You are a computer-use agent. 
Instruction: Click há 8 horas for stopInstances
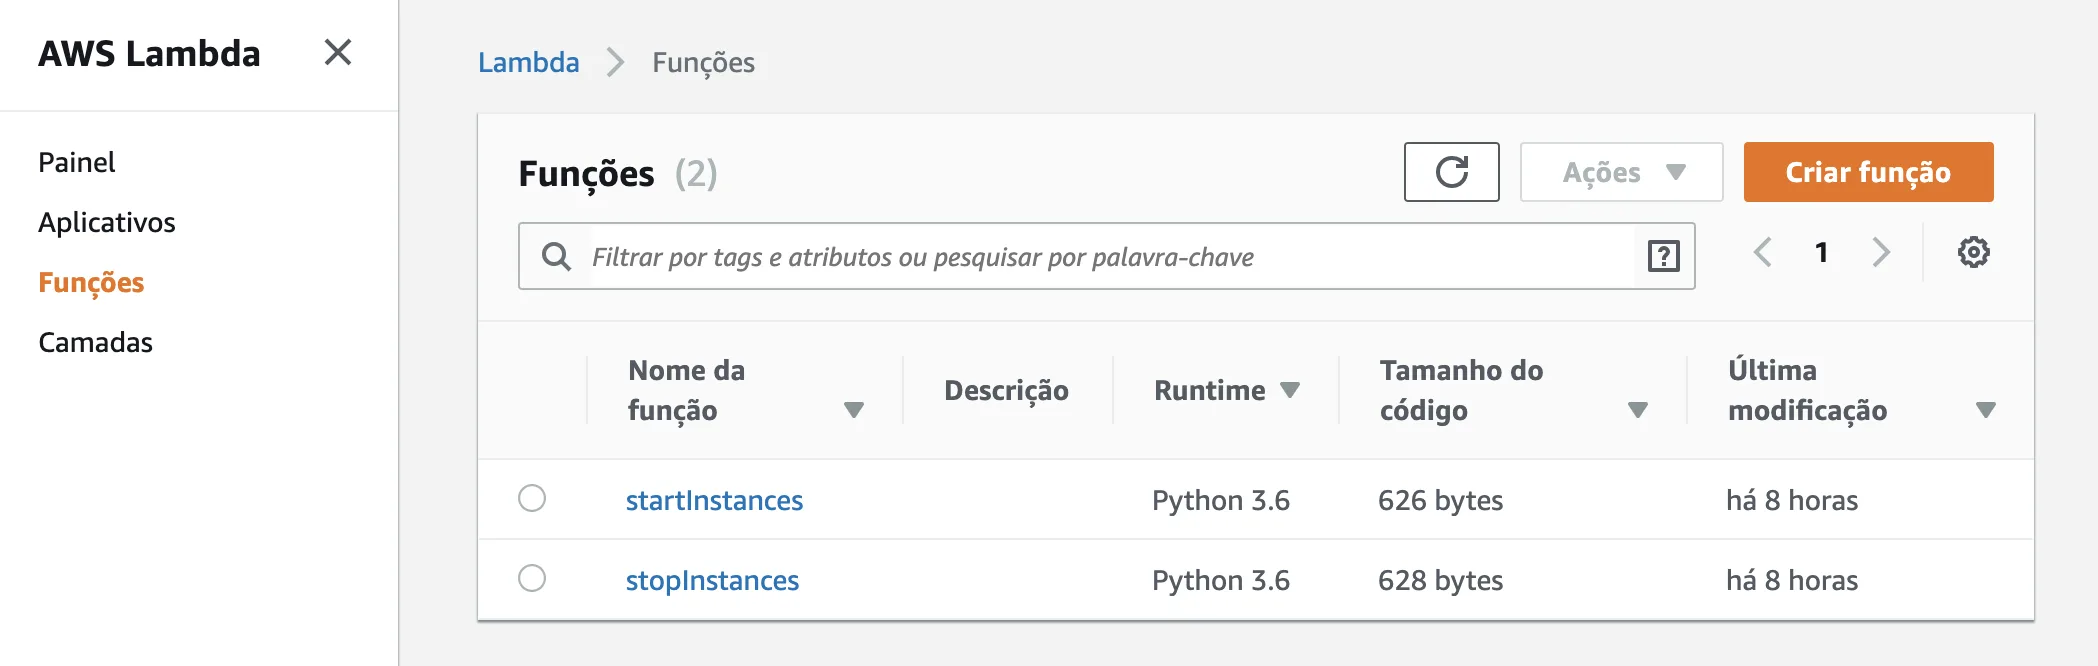pyautogui.click(x=1792, y=580)
